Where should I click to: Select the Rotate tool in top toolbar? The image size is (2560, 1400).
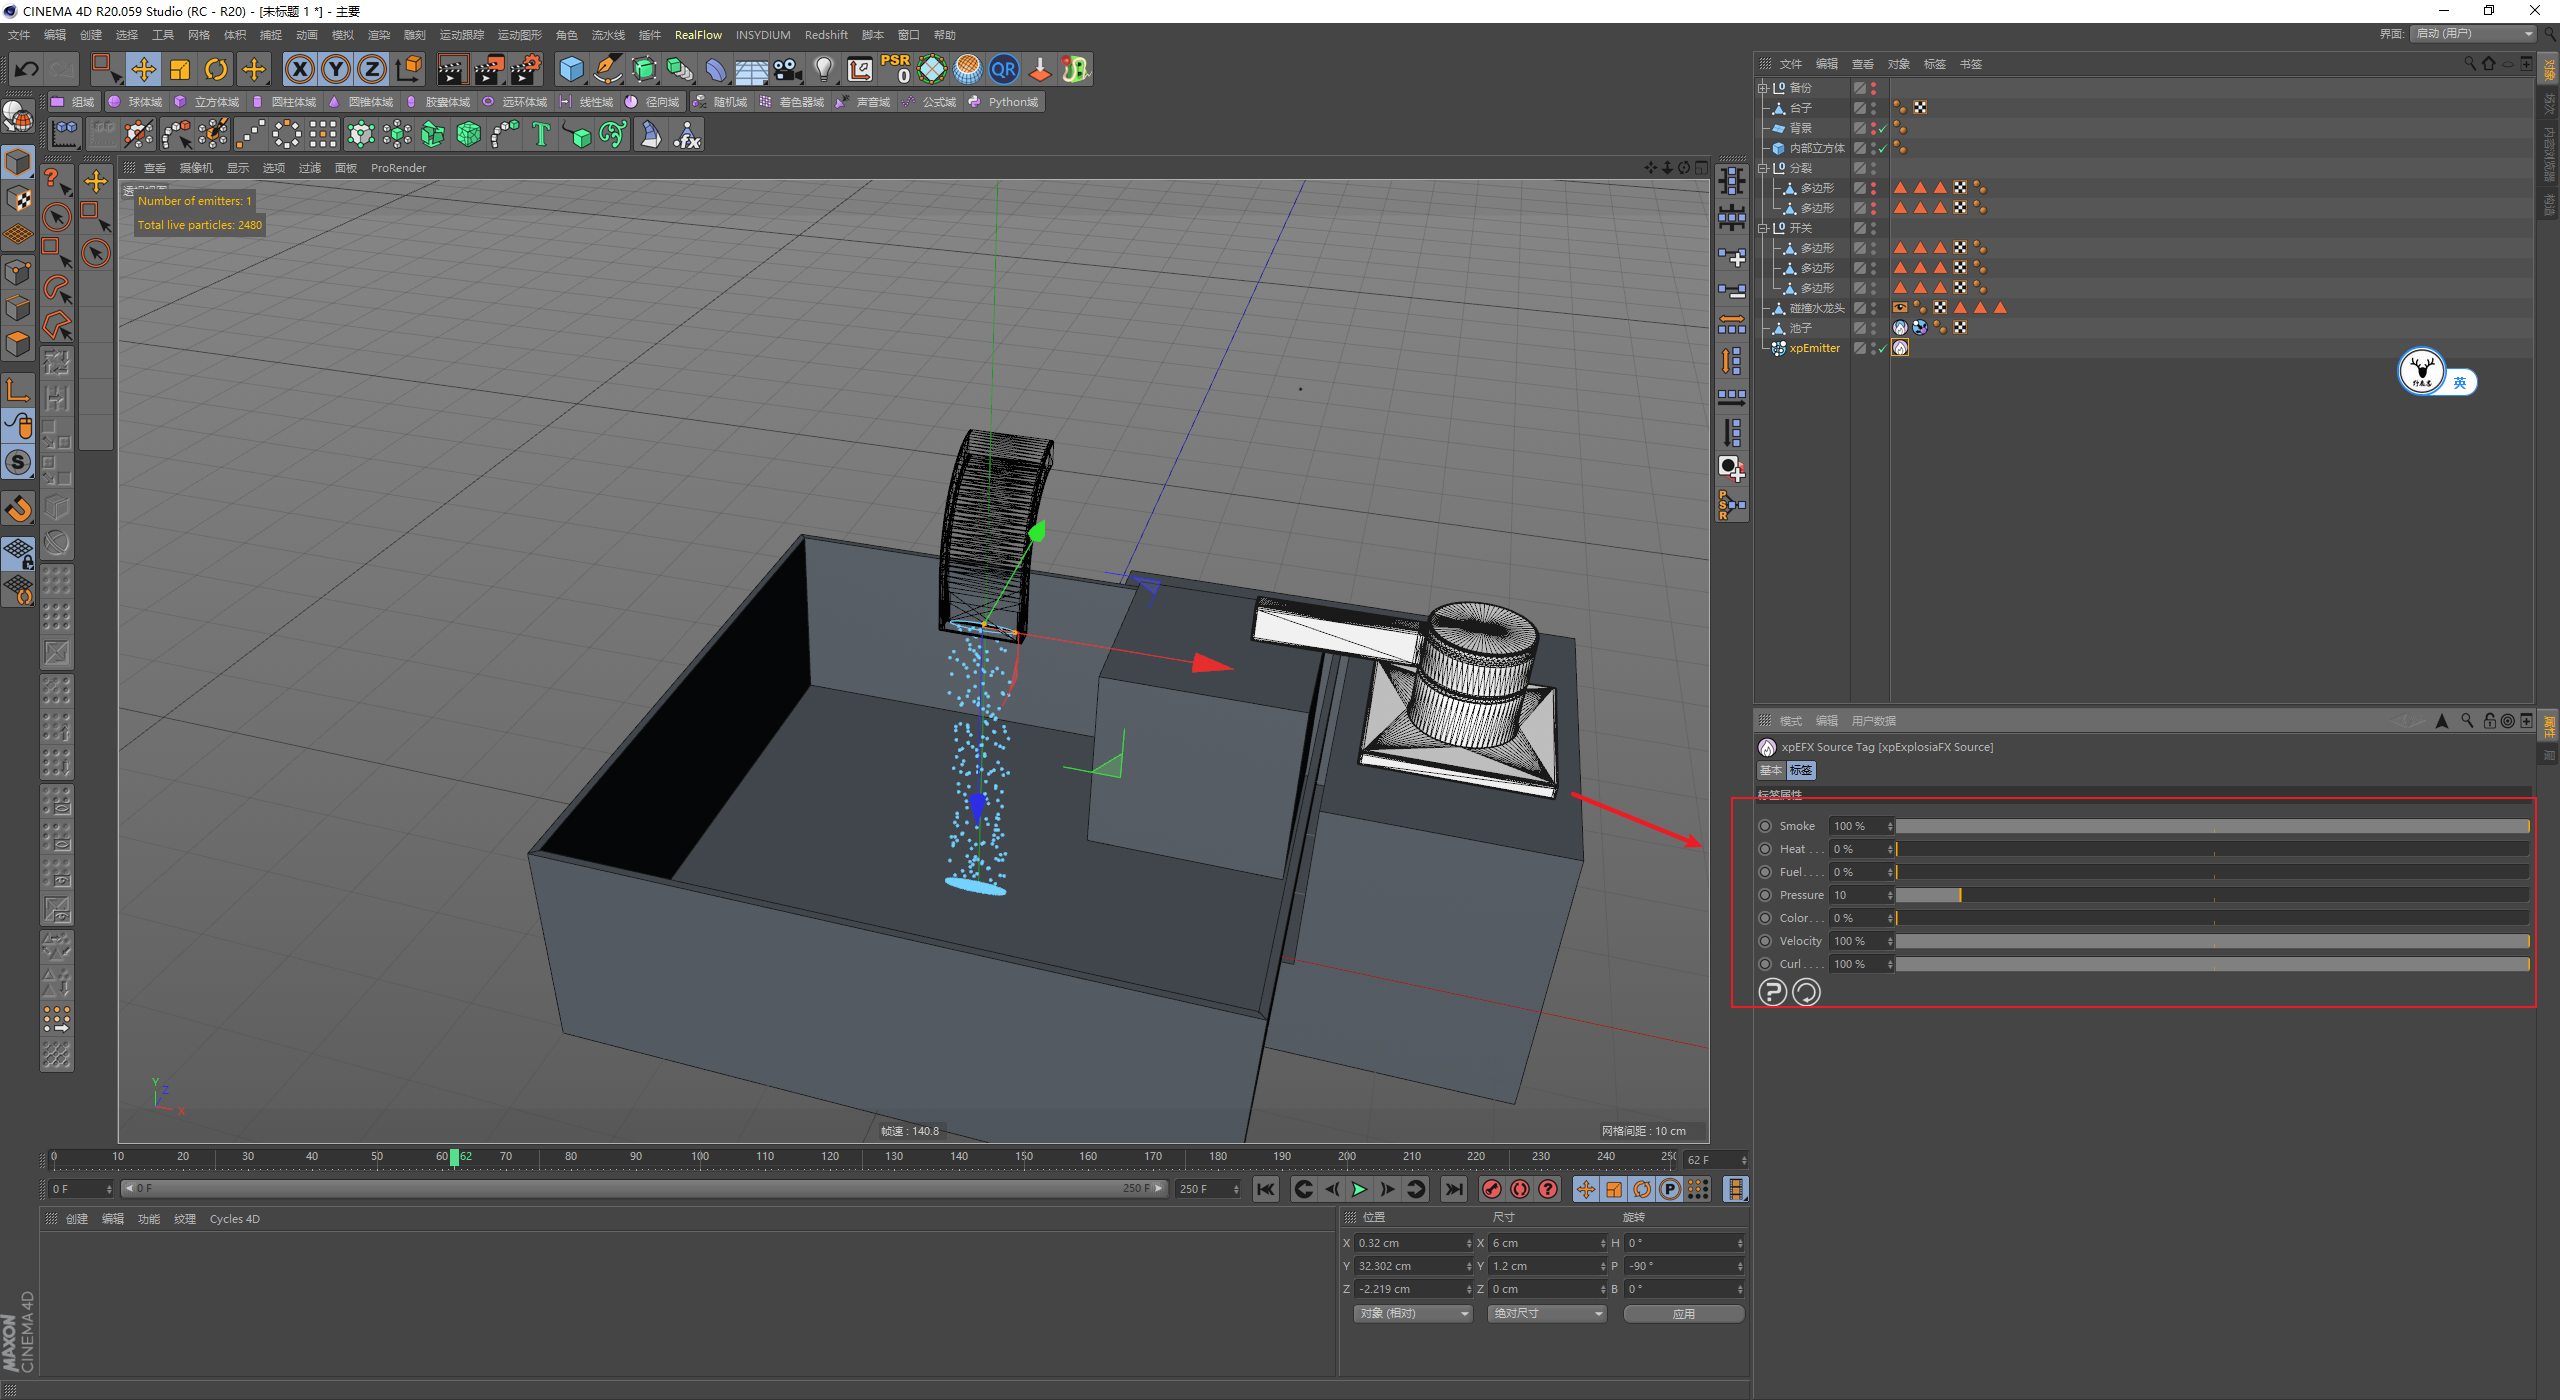(x=216, y=69)
